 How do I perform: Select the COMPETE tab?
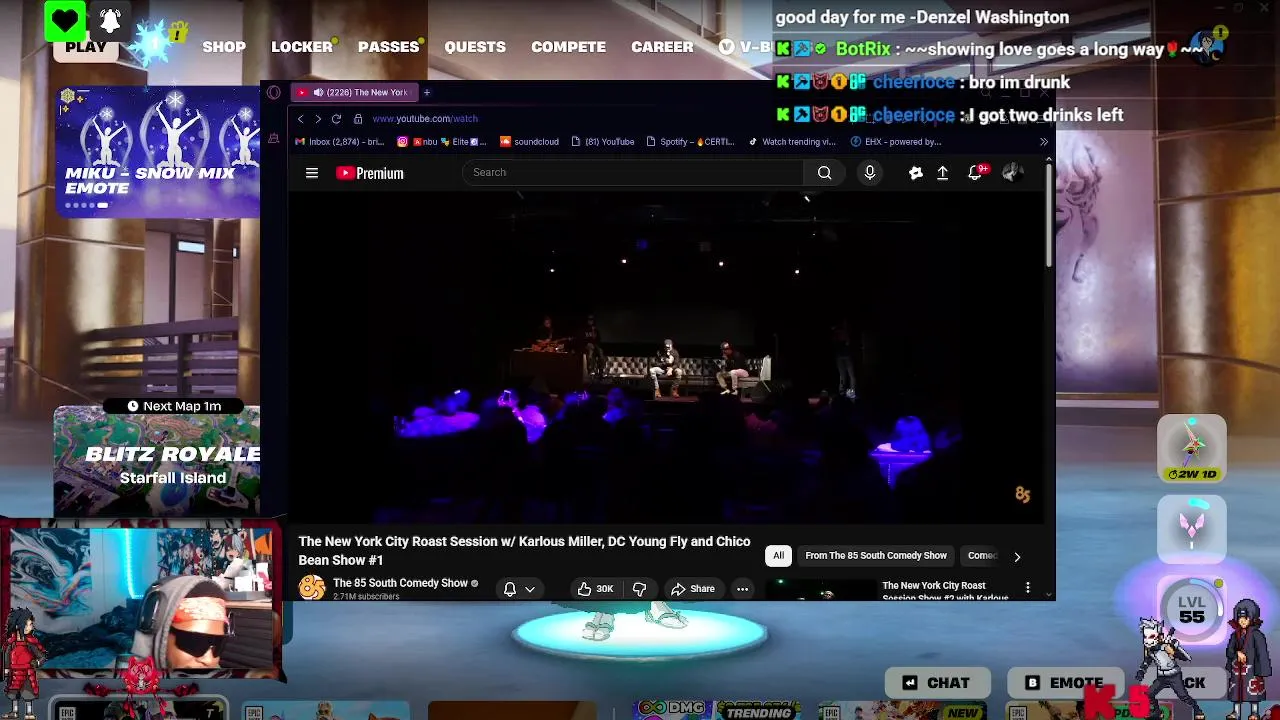click(x=568, y=47)
